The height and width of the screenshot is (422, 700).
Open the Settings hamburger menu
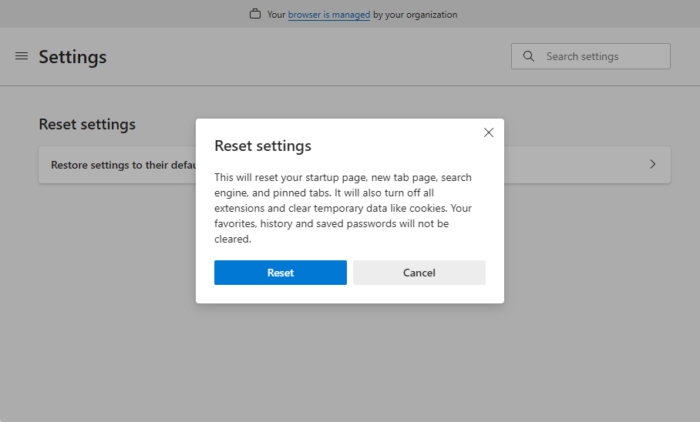click(21, 56)
